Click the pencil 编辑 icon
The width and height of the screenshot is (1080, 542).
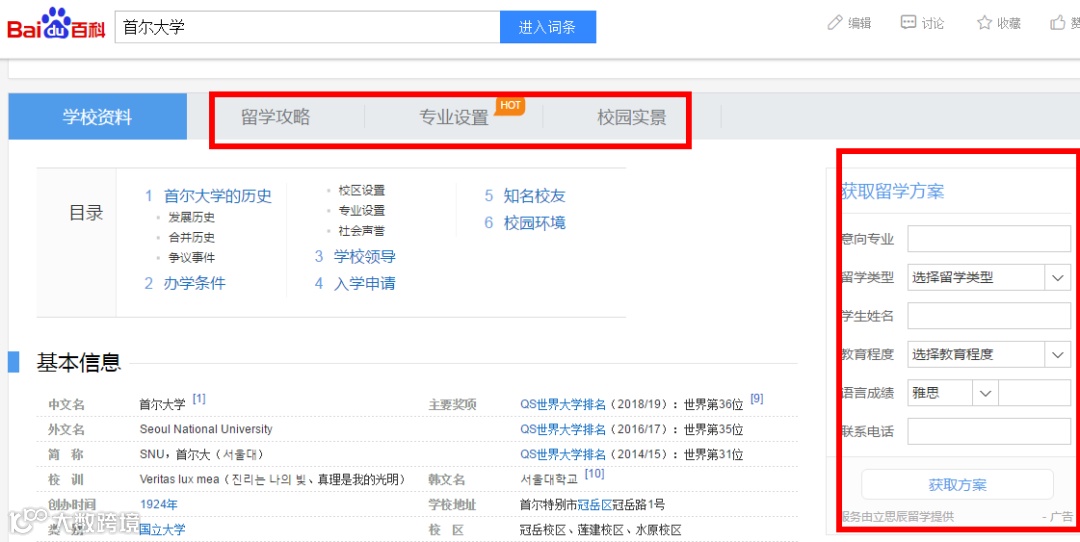[x=835, y=23]
